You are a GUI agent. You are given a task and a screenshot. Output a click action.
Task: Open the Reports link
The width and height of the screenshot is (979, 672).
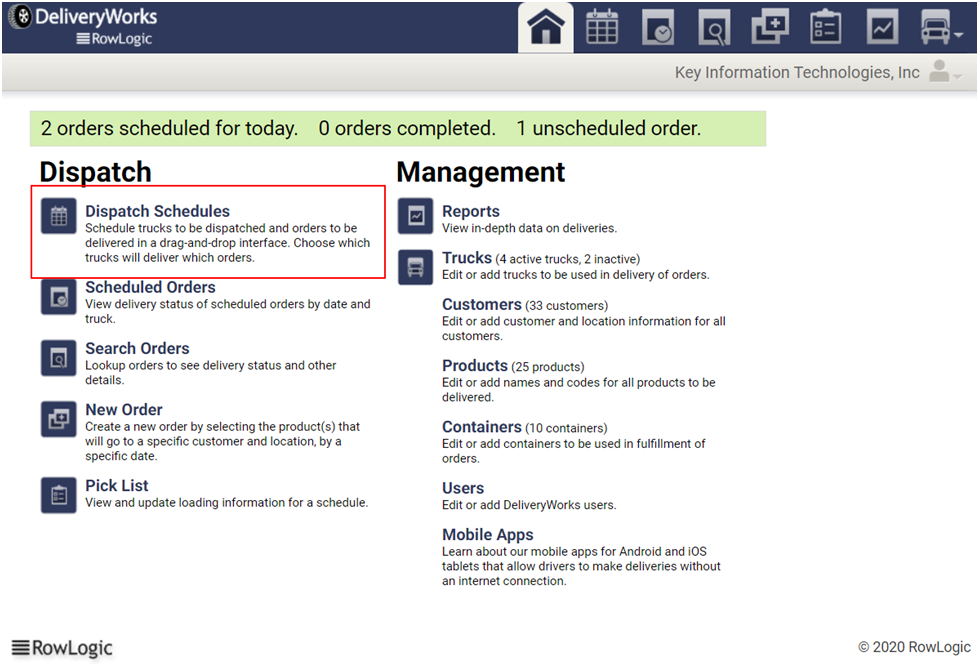click(x=471, y=211)
